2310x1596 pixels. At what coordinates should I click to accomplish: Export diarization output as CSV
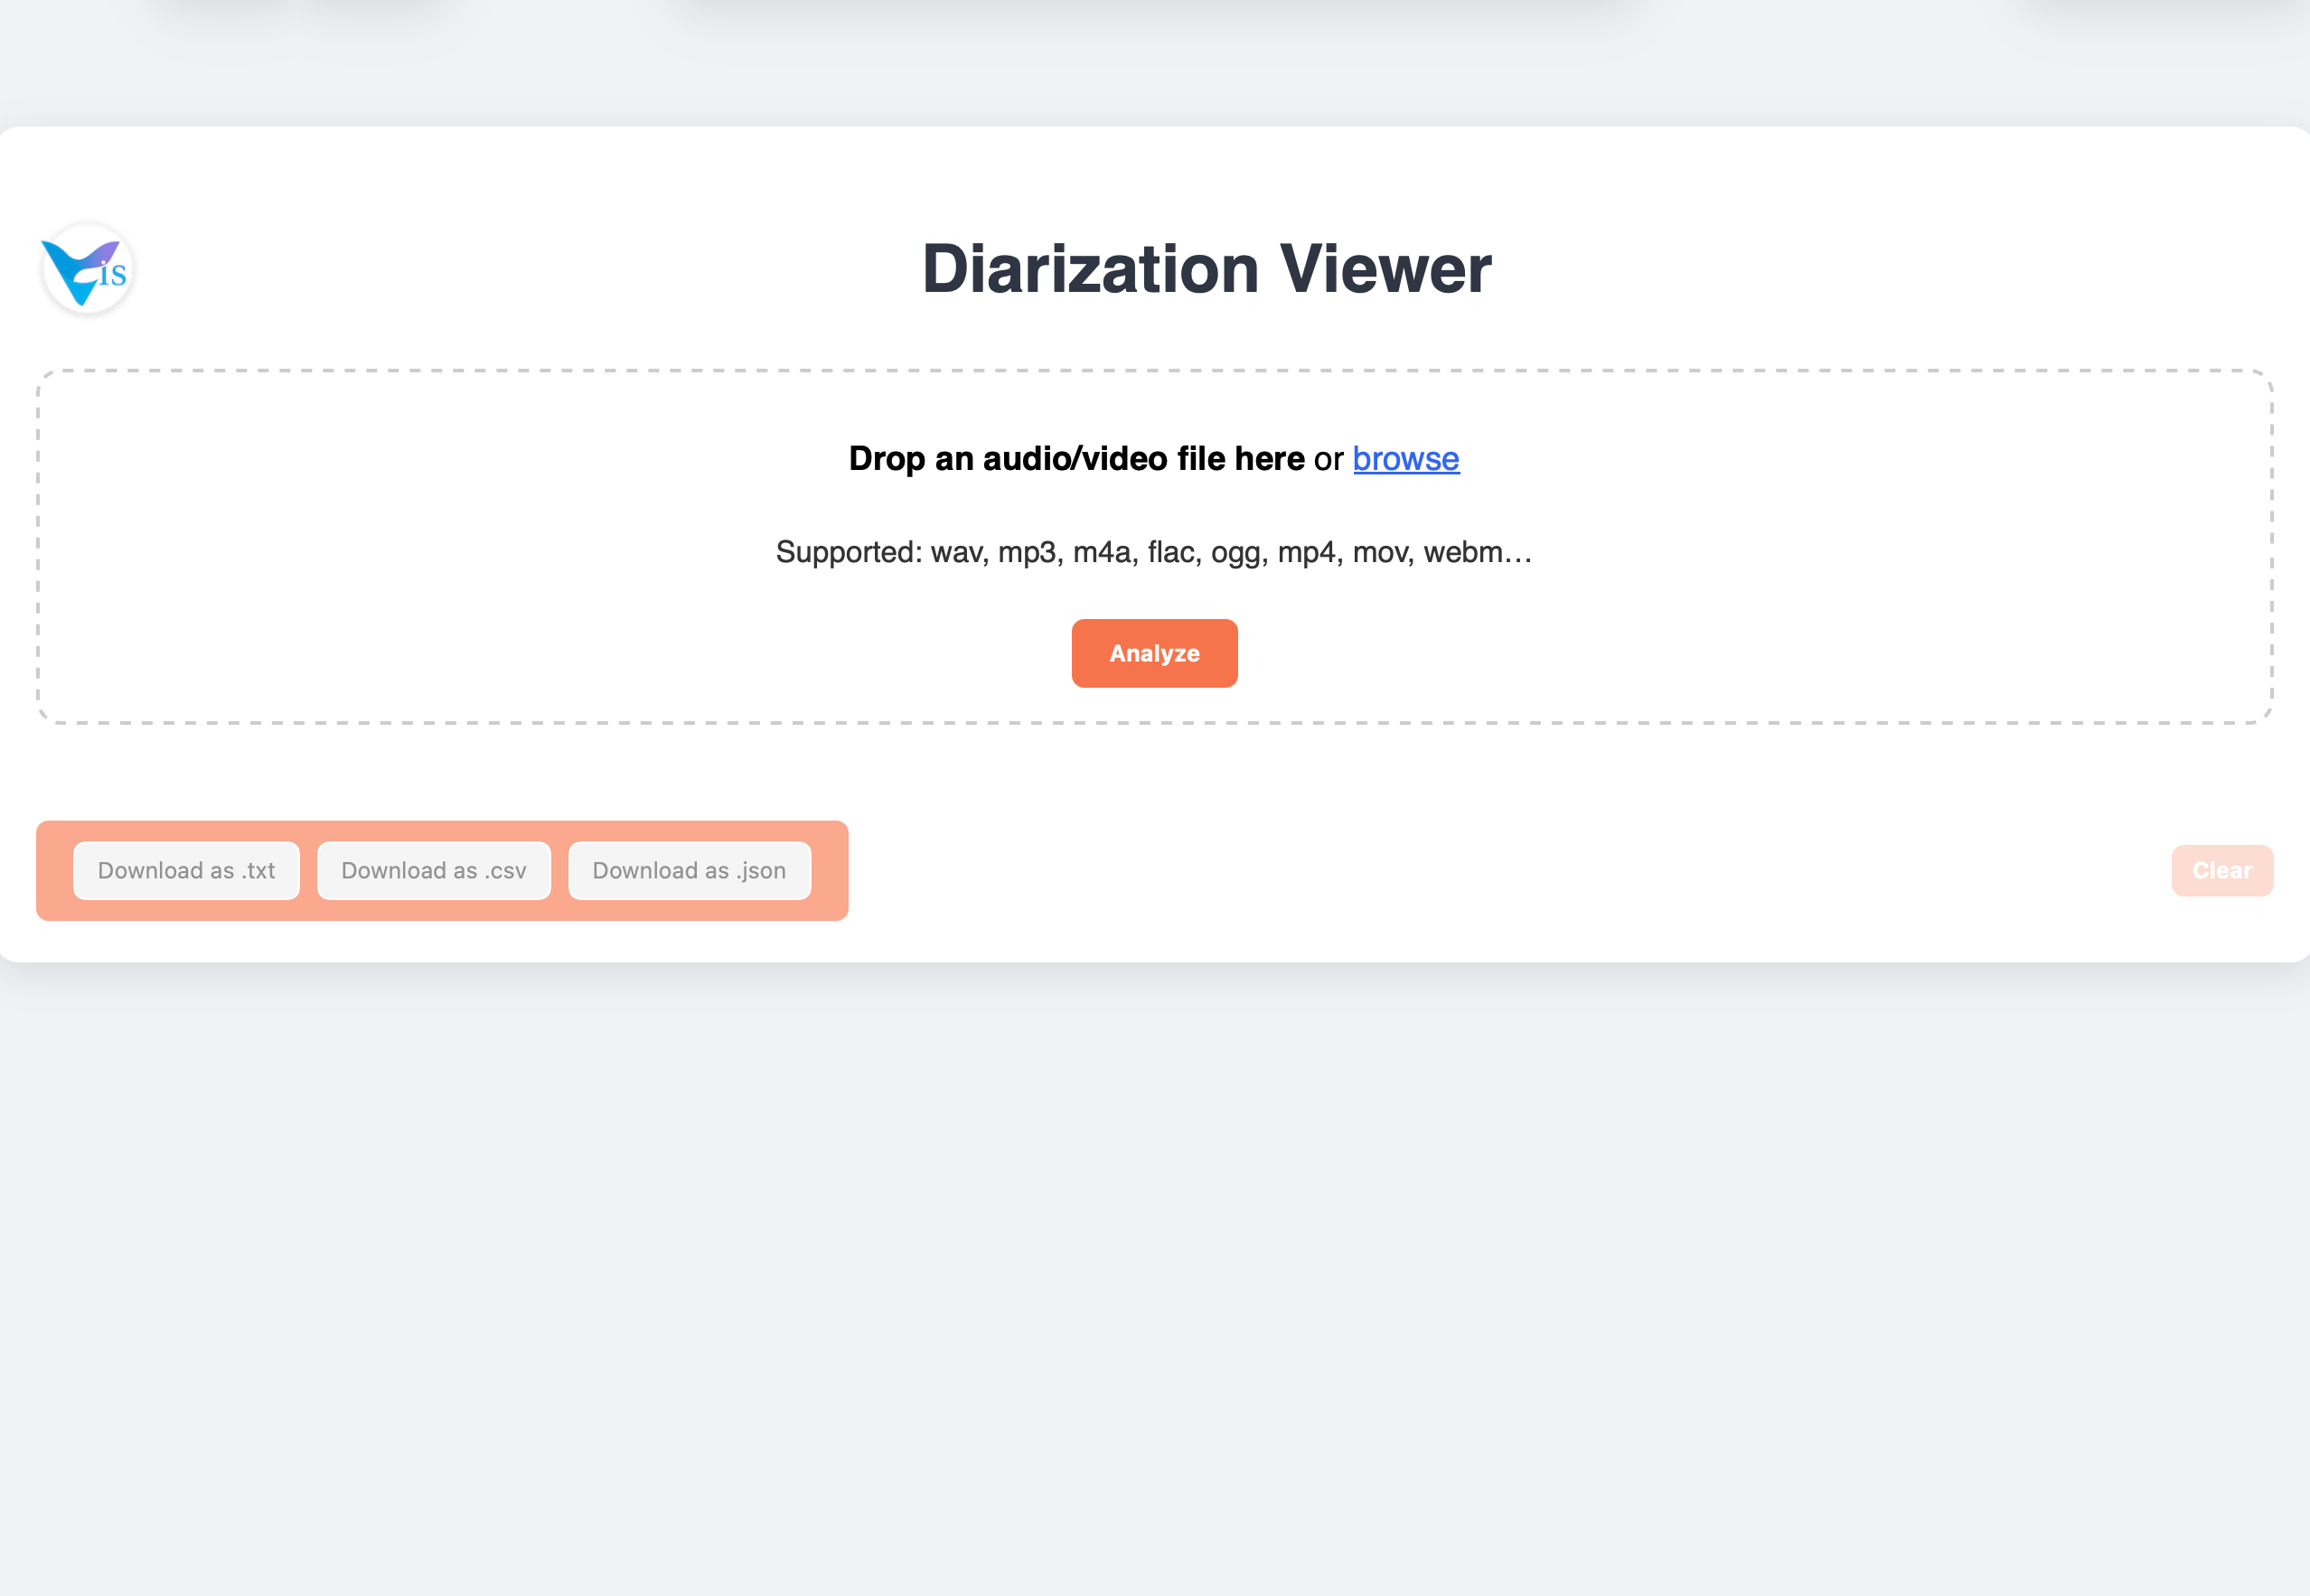point(433,870)
